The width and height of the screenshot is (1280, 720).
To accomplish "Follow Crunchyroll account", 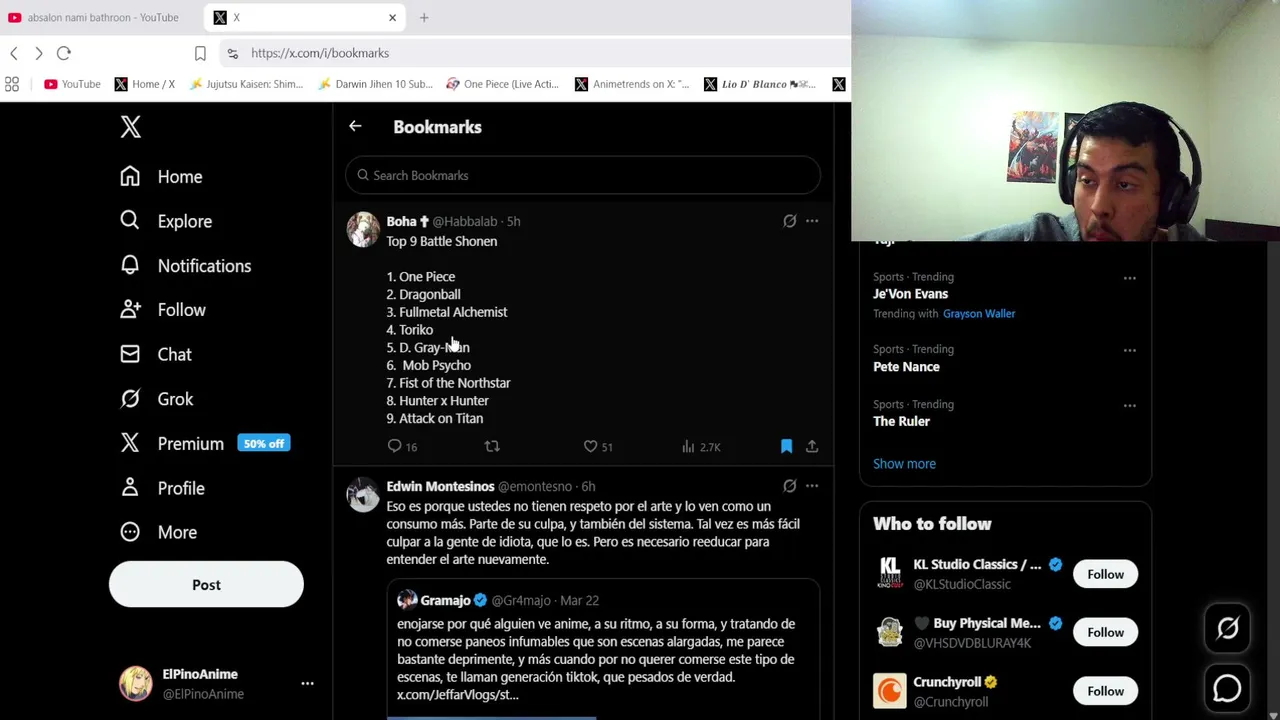I will pos(1105,691).
